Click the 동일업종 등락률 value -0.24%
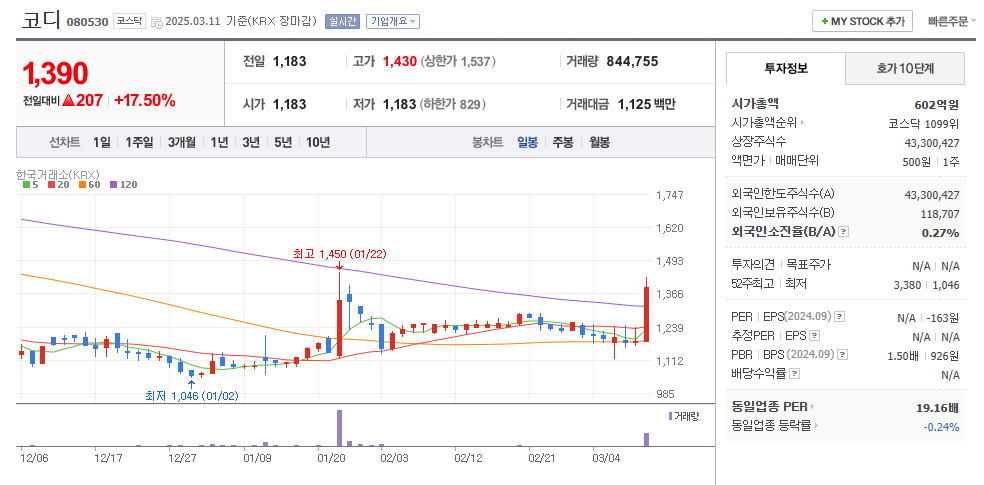The width and height of the screenshot is (984, 485). click(941, 427)
